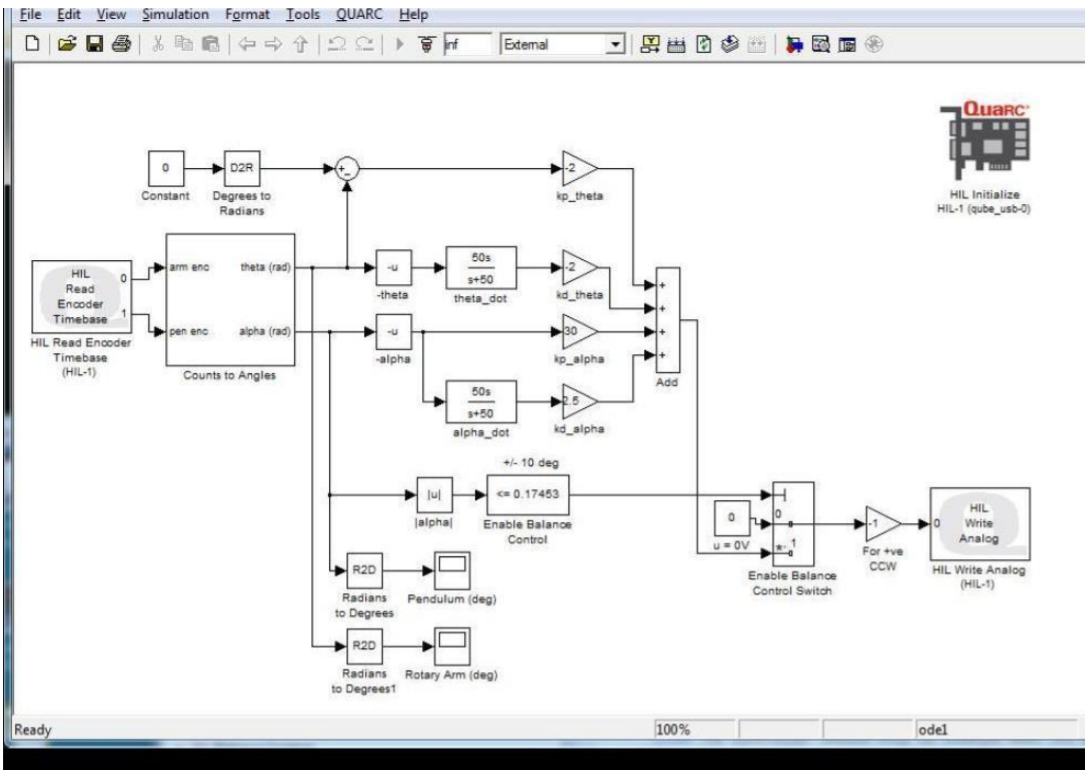The width and height of the screenshot is (1085, 770).
Task: Select the alpha_dot transfer function block
Action: [x=481, y=402]
